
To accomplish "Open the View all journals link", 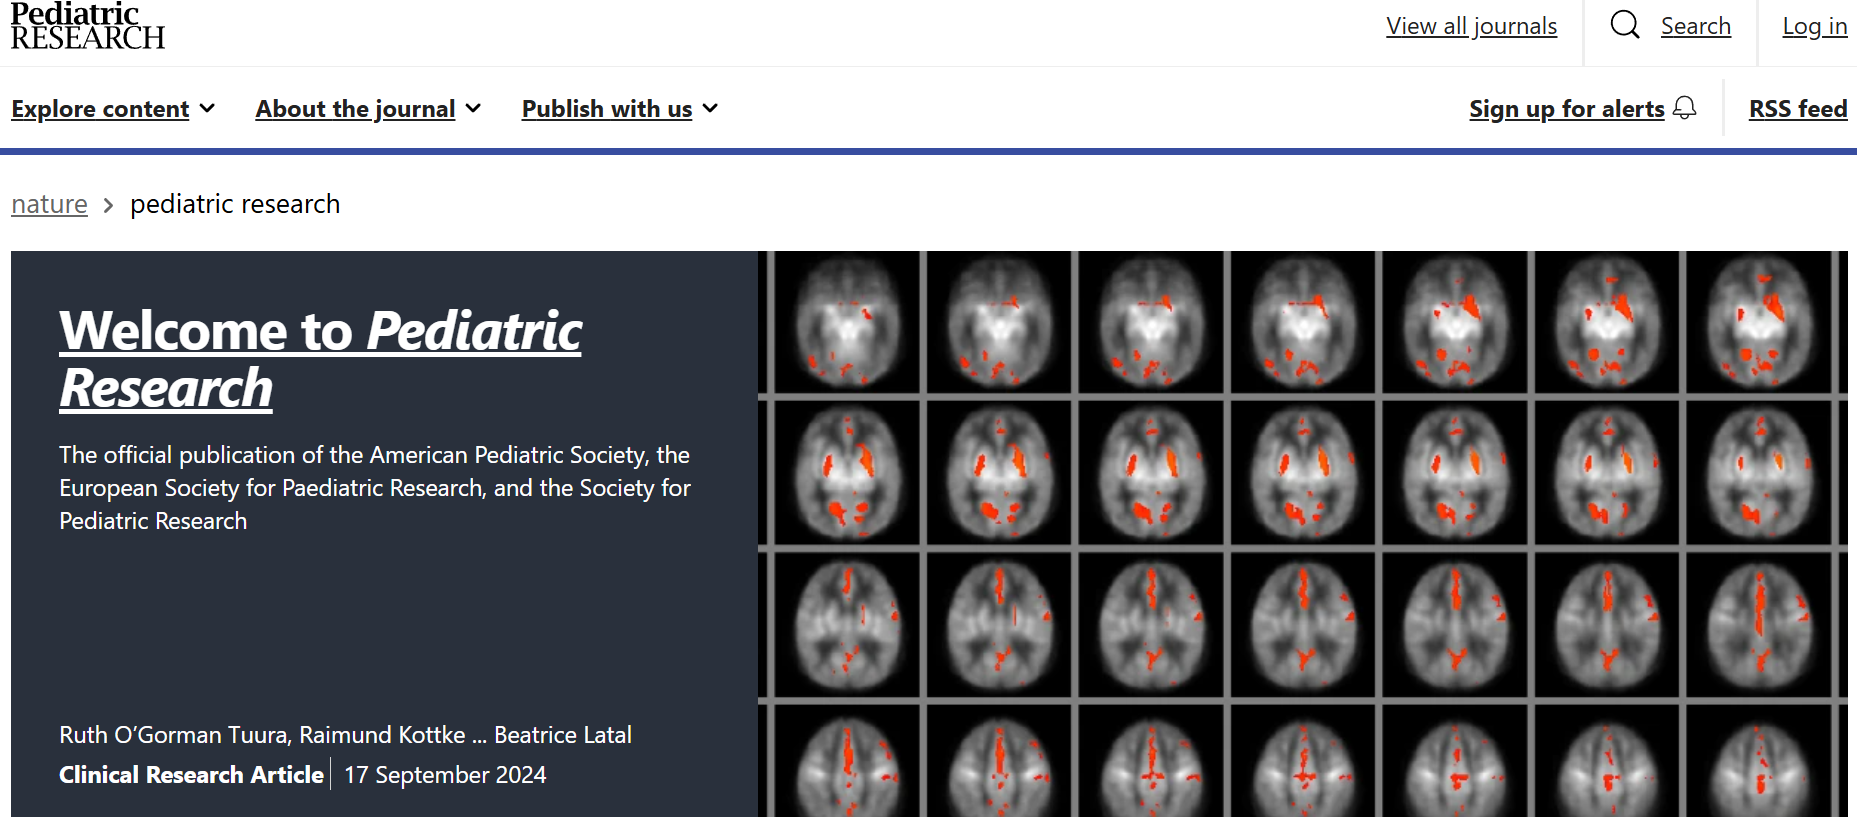I will (1471, 26).
